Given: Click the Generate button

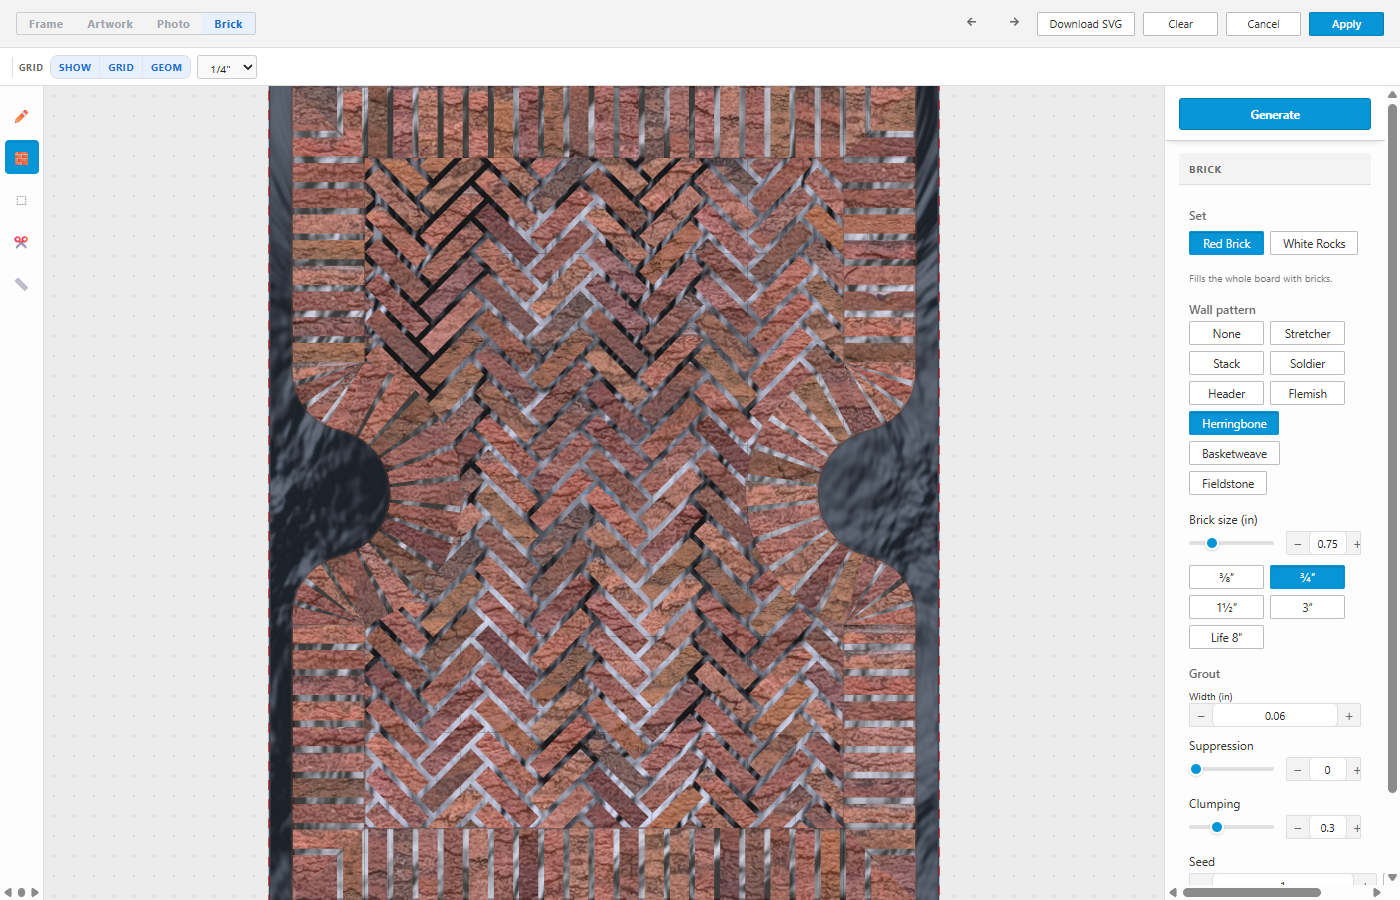Looking at the screenshot, I should click(x=1275, y=114).
